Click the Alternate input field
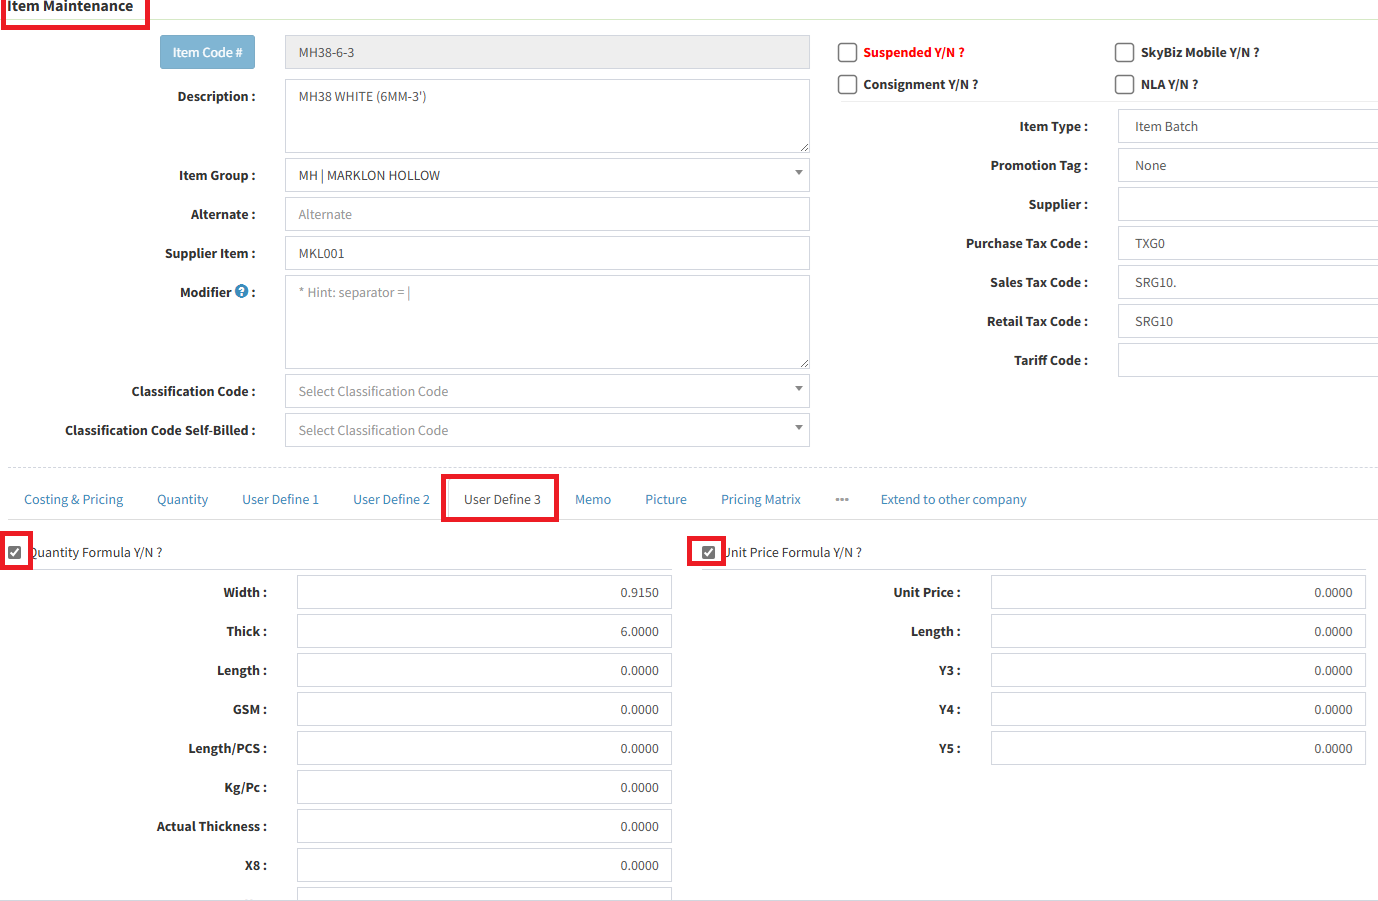The width and height of the screenshot is (1378, 901). (x=547, y=214)
